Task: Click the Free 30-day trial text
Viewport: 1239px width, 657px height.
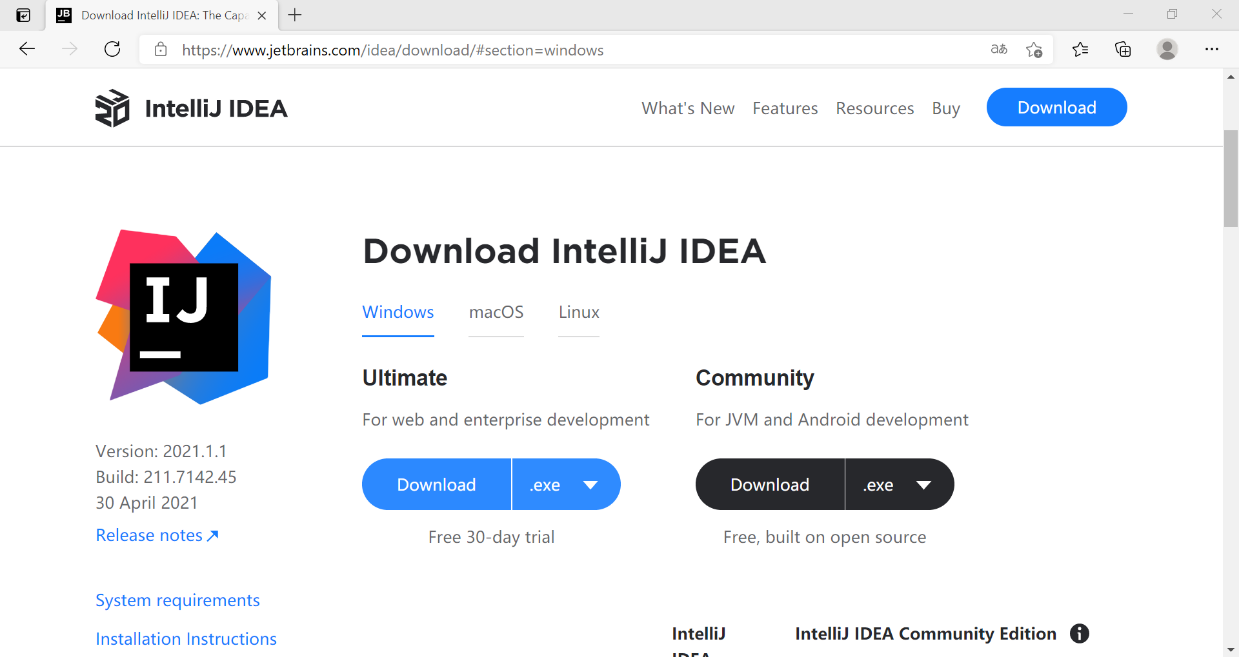Action: tap(491, 537)
